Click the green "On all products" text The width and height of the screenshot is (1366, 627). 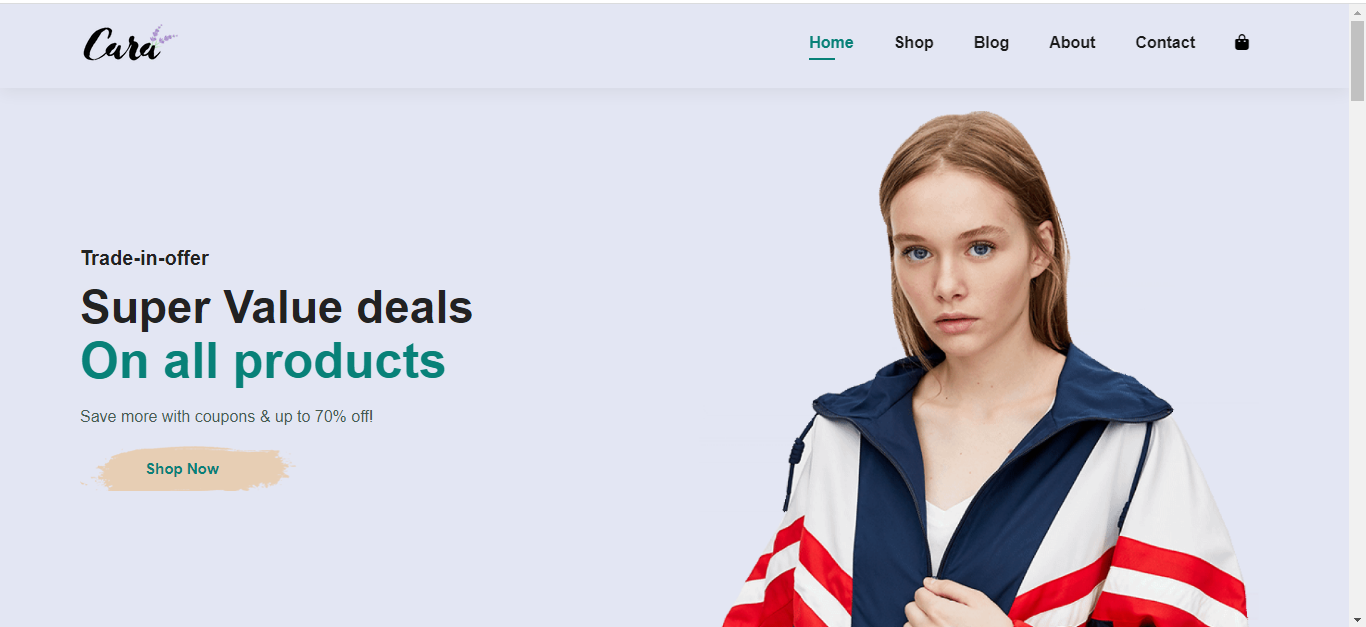click(263, 361)
